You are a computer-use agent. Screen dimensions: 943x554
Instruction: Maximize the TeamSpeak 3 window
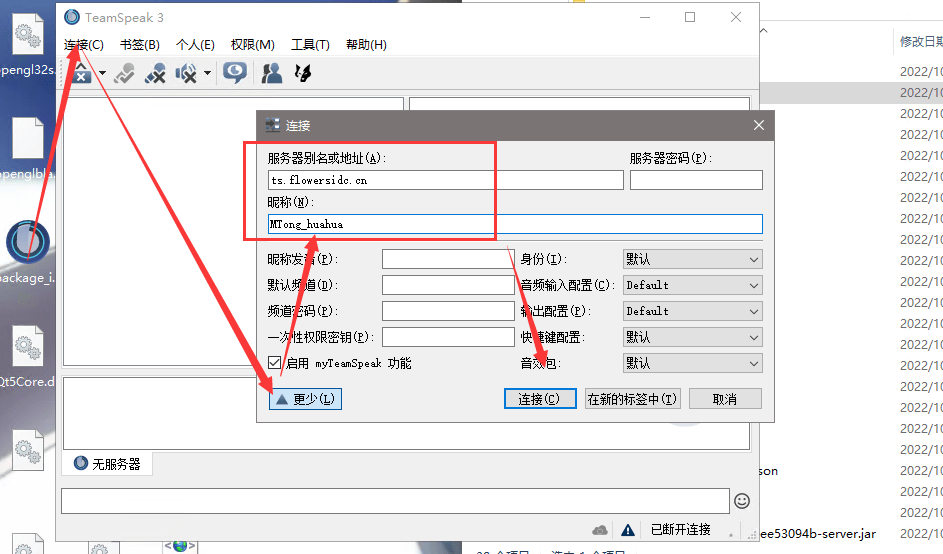tap(690, 17)
